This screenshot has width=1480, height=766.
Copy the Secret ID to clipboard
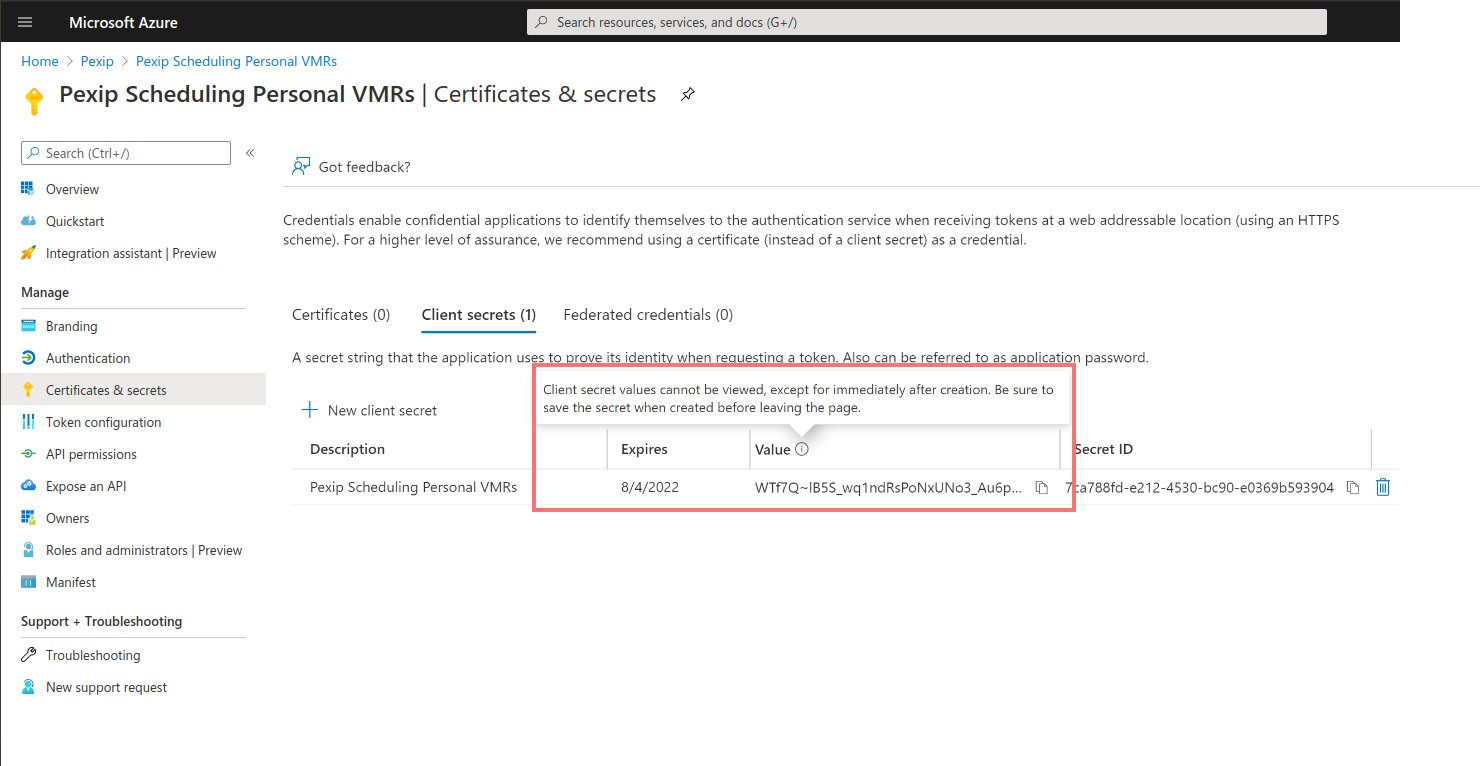(1352, 488)
